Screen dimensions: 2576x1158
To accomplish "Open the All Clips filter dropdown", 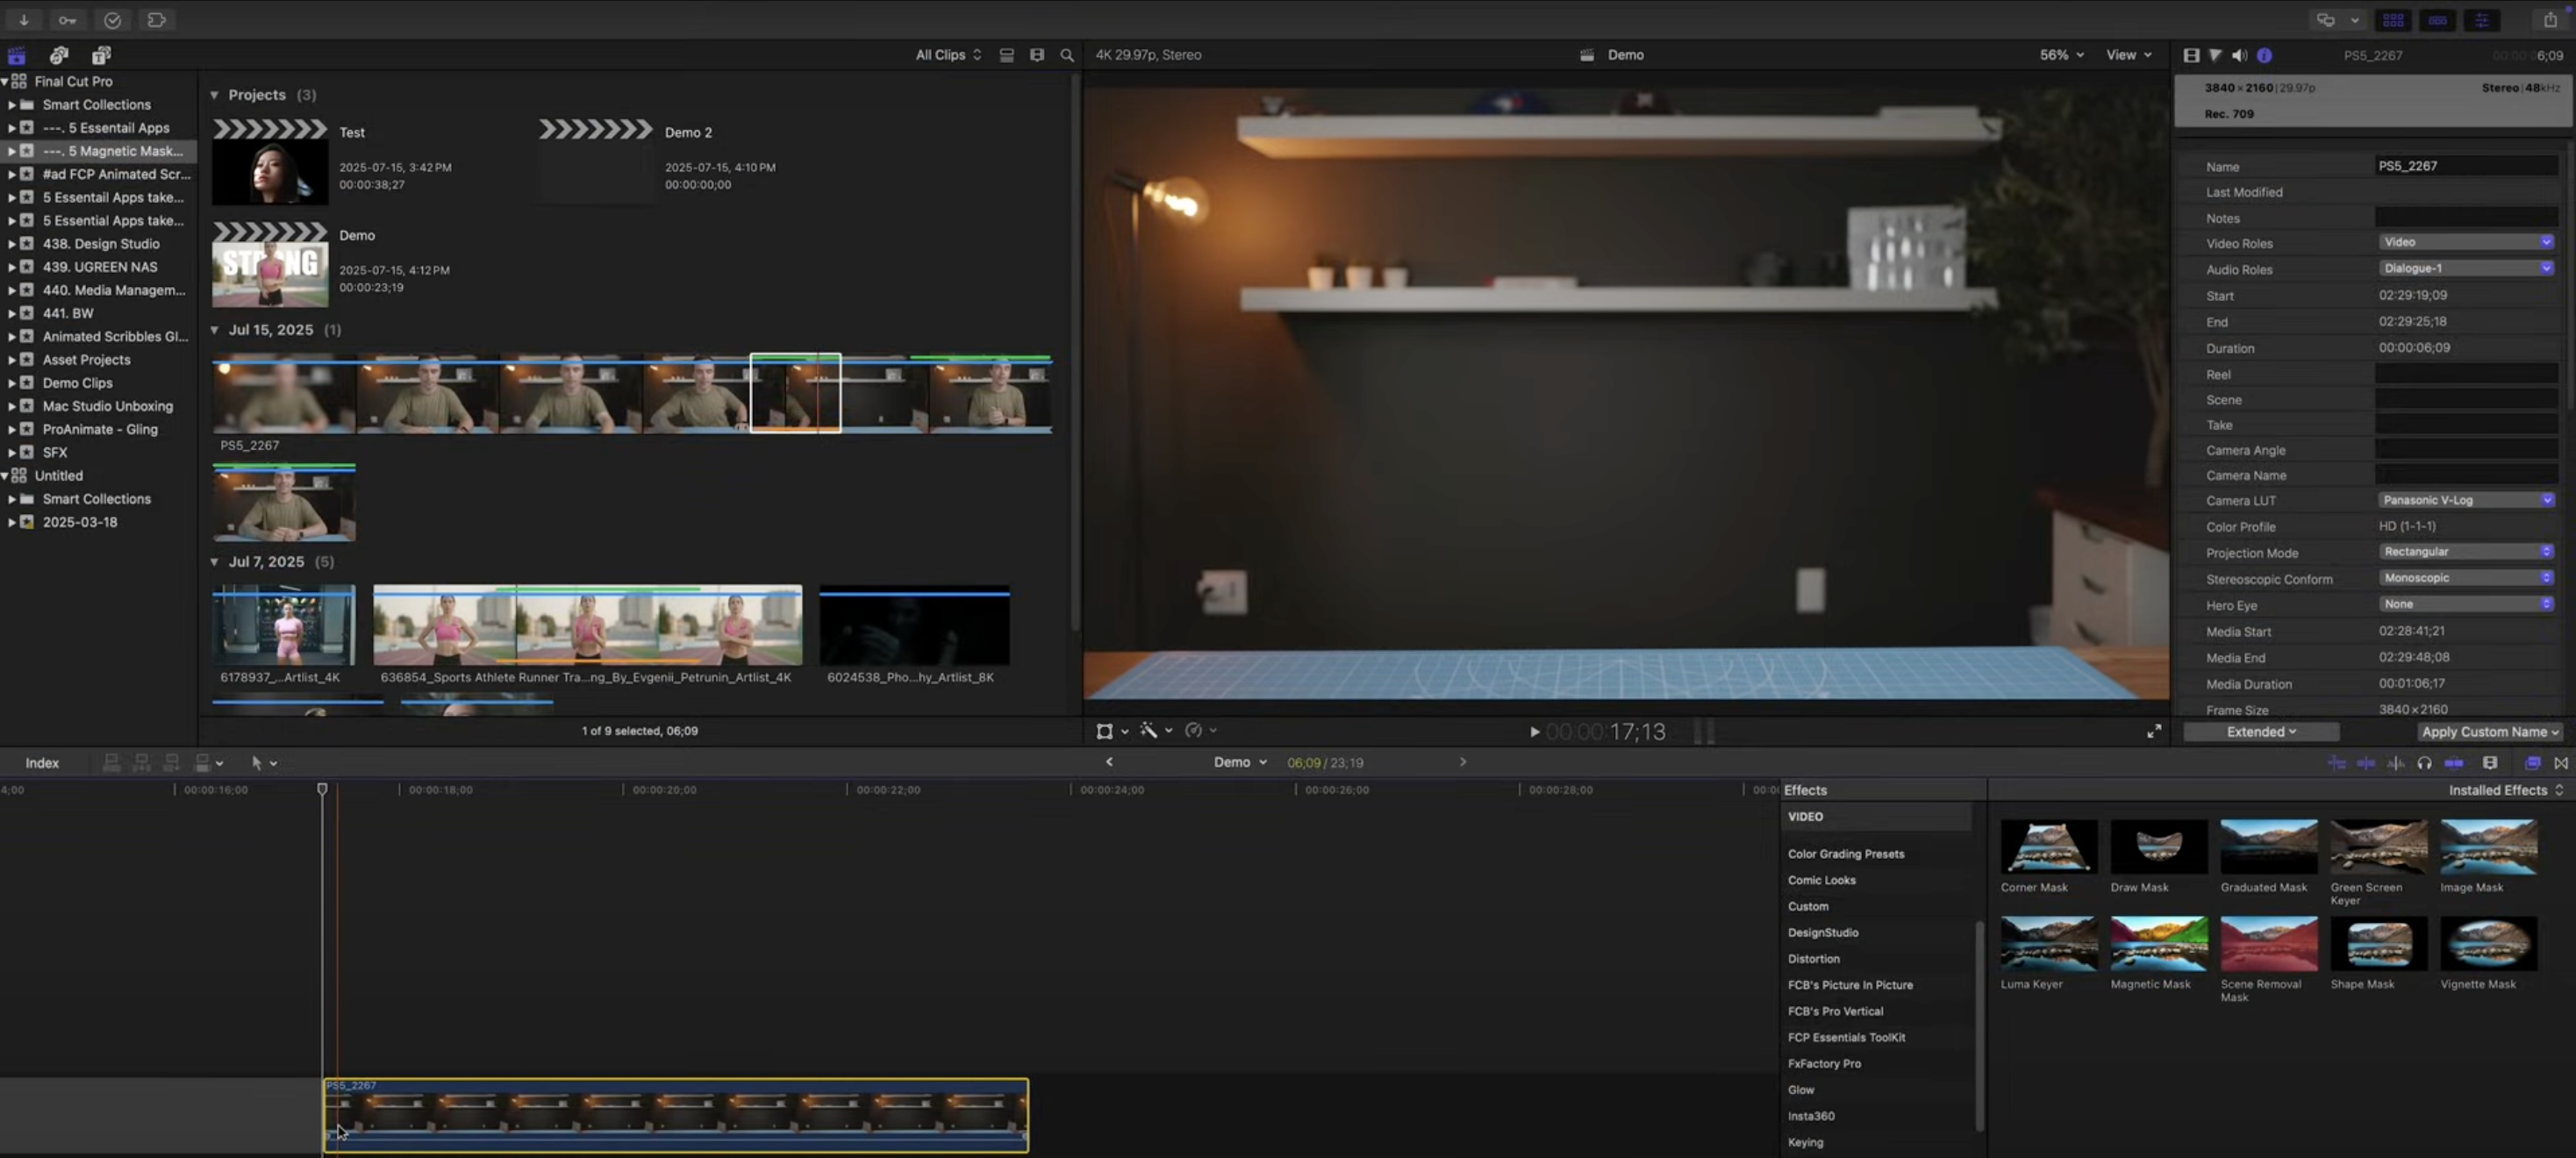I will [x=948, y=55].
